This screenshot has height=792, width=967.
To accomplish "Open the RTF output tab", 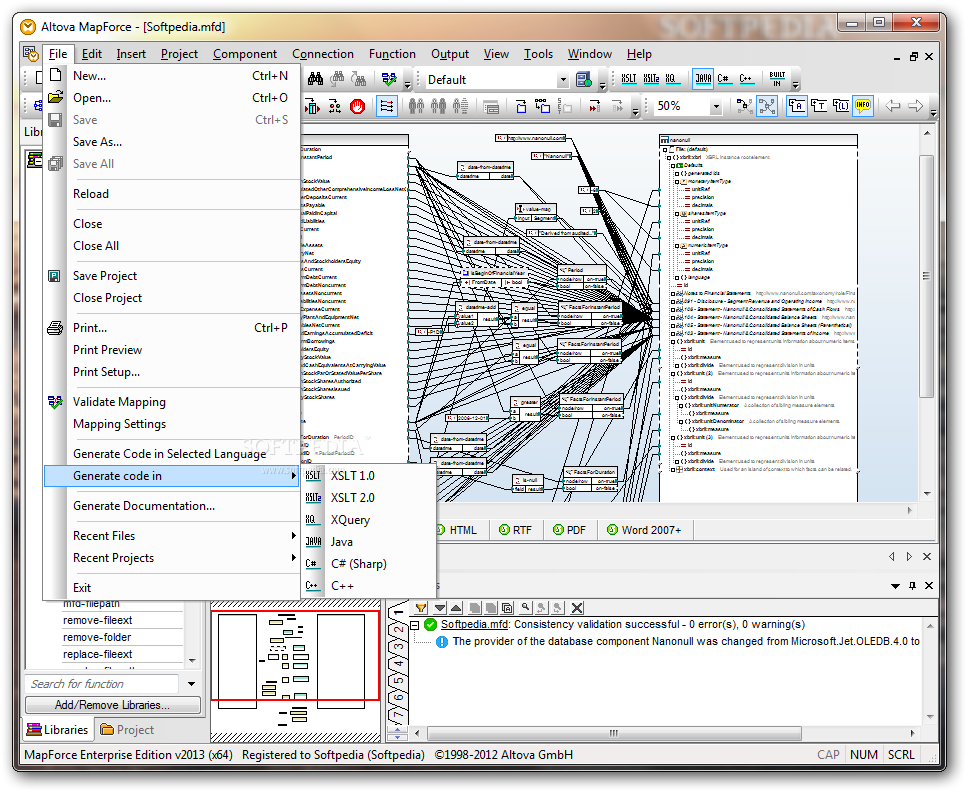I will click(x=515, y=530).
